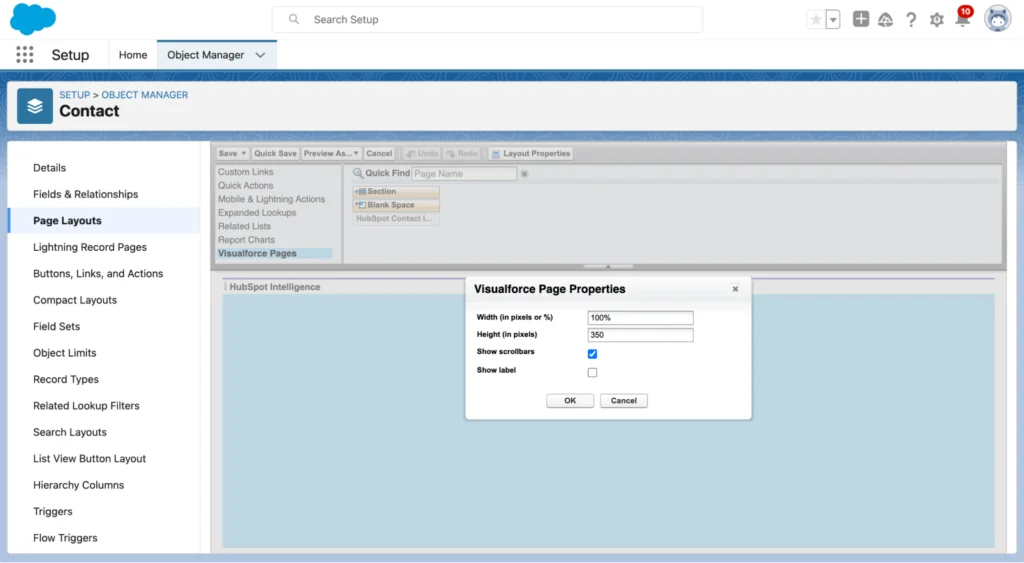Select Report Charts palette category
This screenshot has height=563, width=1024.
[x=246, y=240]
